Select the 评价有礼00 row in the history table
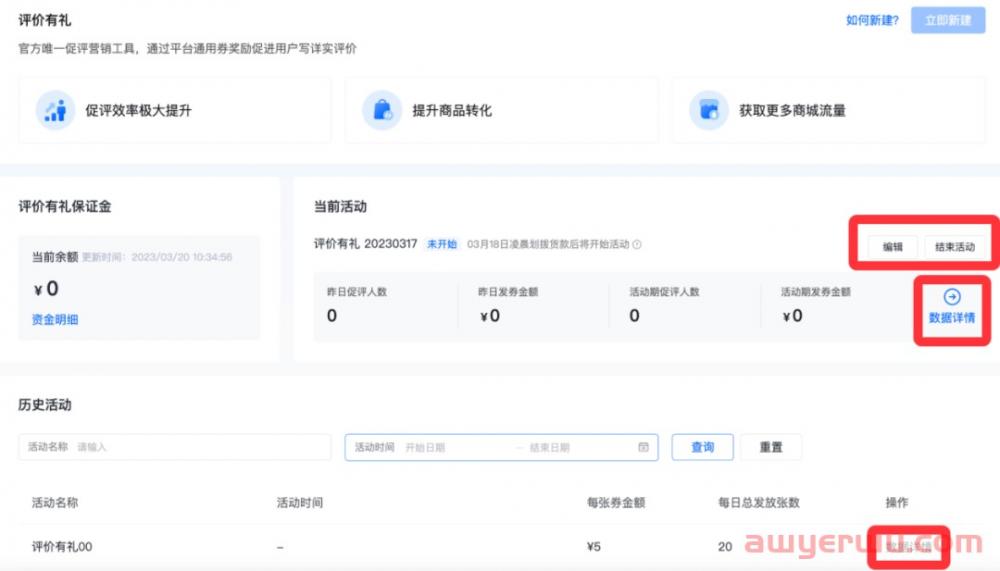The height and width of the screenshot is (571, 1000). 62,546
